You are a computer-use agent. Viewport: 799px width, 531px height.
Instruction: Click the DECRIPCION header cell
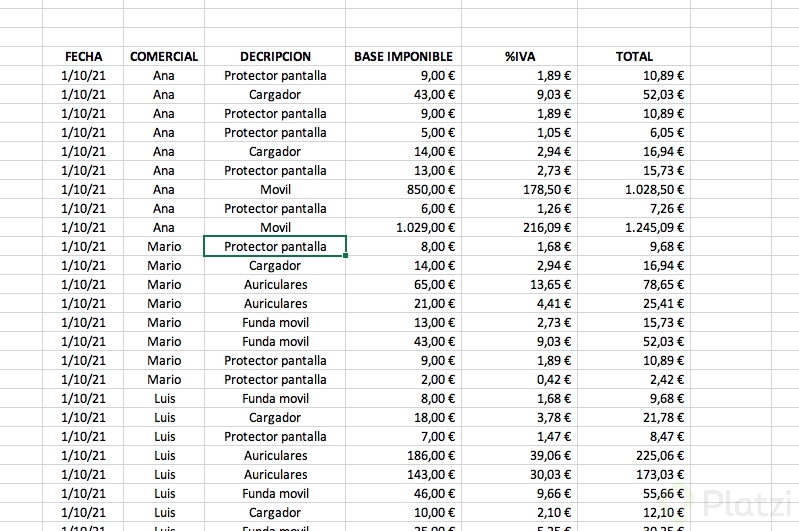coord(275,57)
